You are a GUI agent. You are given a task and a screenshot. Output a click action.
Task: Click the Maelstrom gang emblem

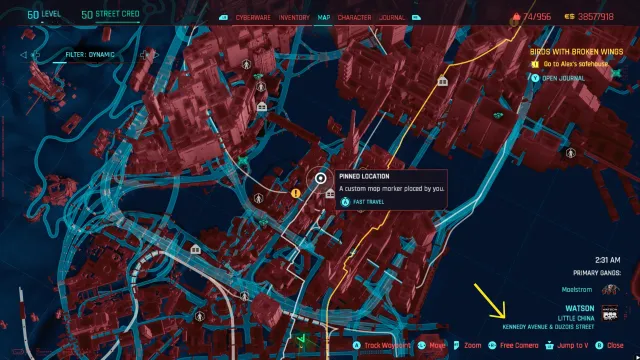pyautogui.click(x=610, y=290)
